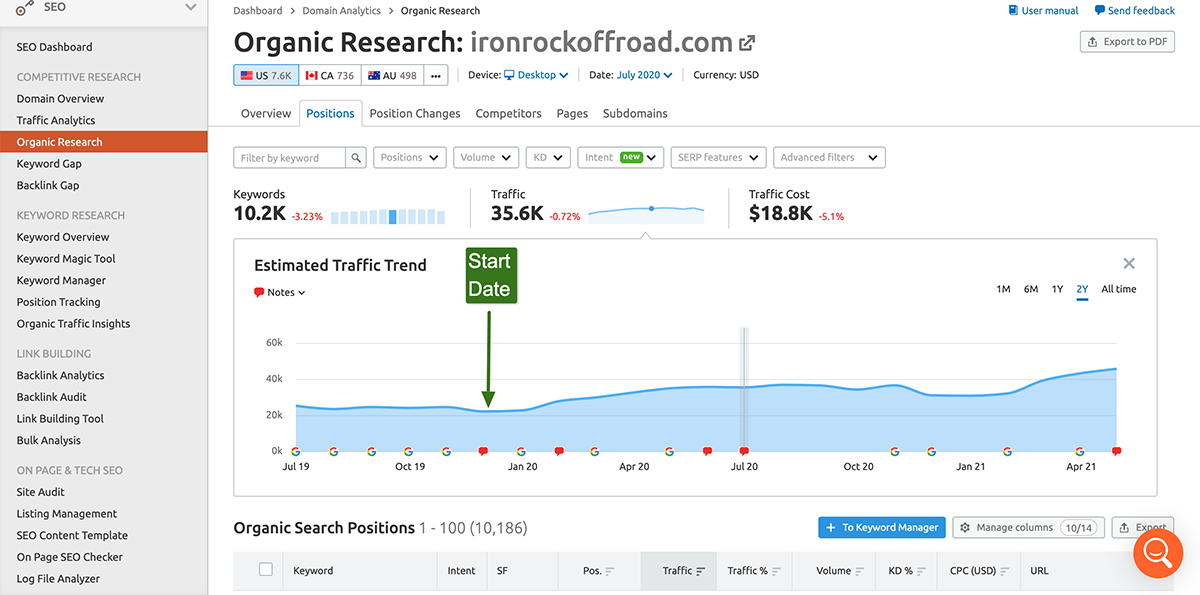This screenshot has height=595, width=1200.
Task: Expand the Positions filter dropdown
Action: [x=410, y=158]
